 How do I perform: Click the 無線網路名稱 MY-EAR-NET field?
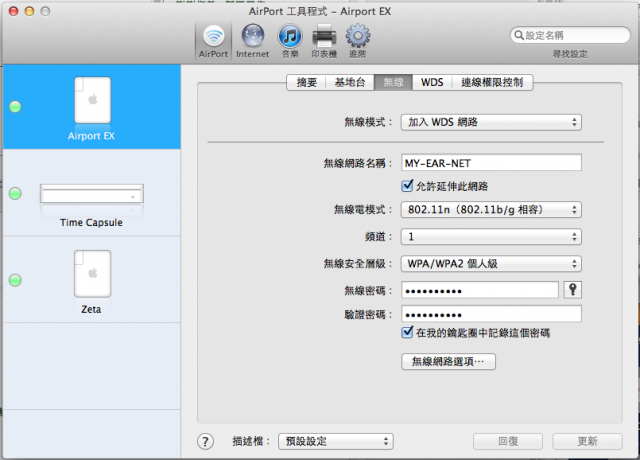pyautogui.click(x=491, y=163)
